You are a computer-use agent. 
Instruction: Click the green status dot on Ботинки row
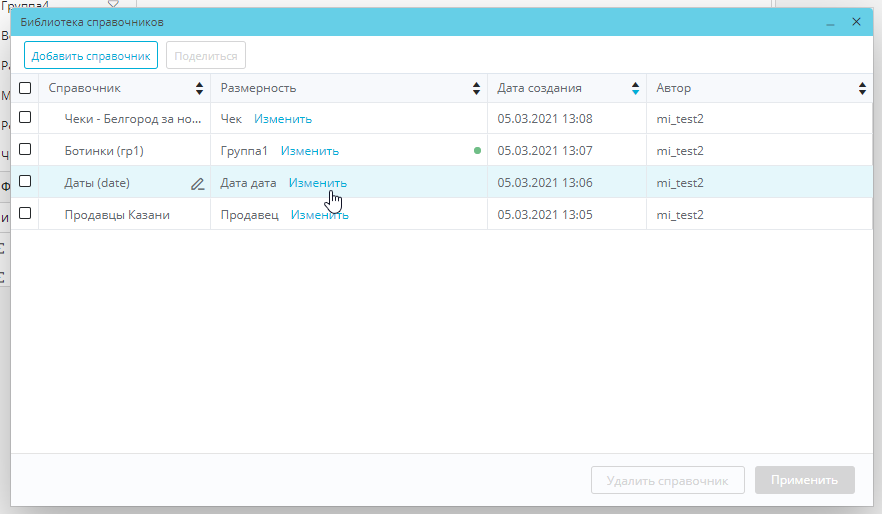pos(477,151)
